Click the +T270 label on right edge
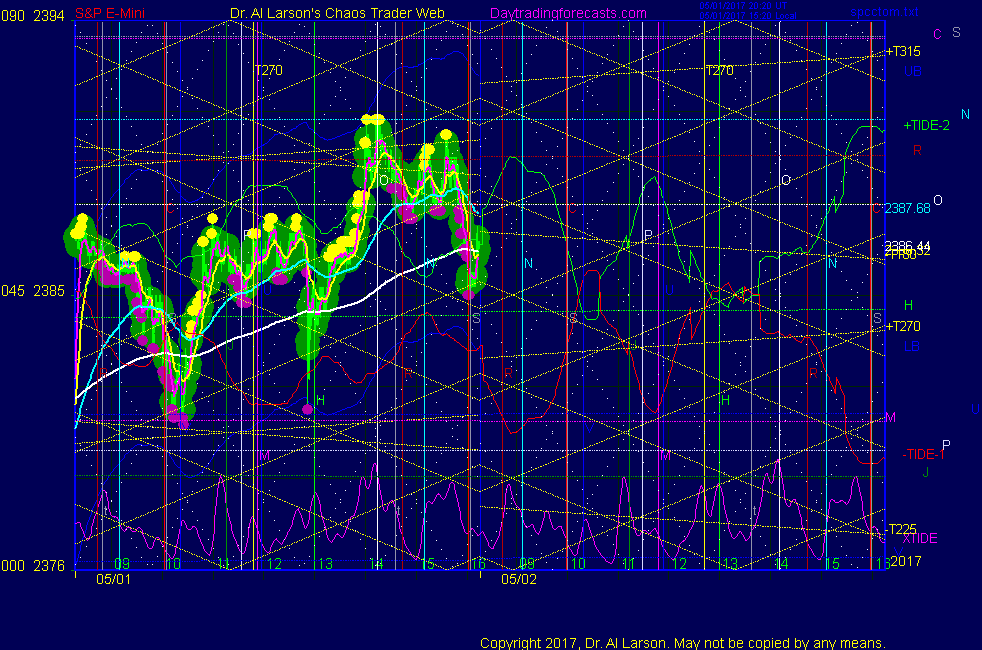 (903, 326)
